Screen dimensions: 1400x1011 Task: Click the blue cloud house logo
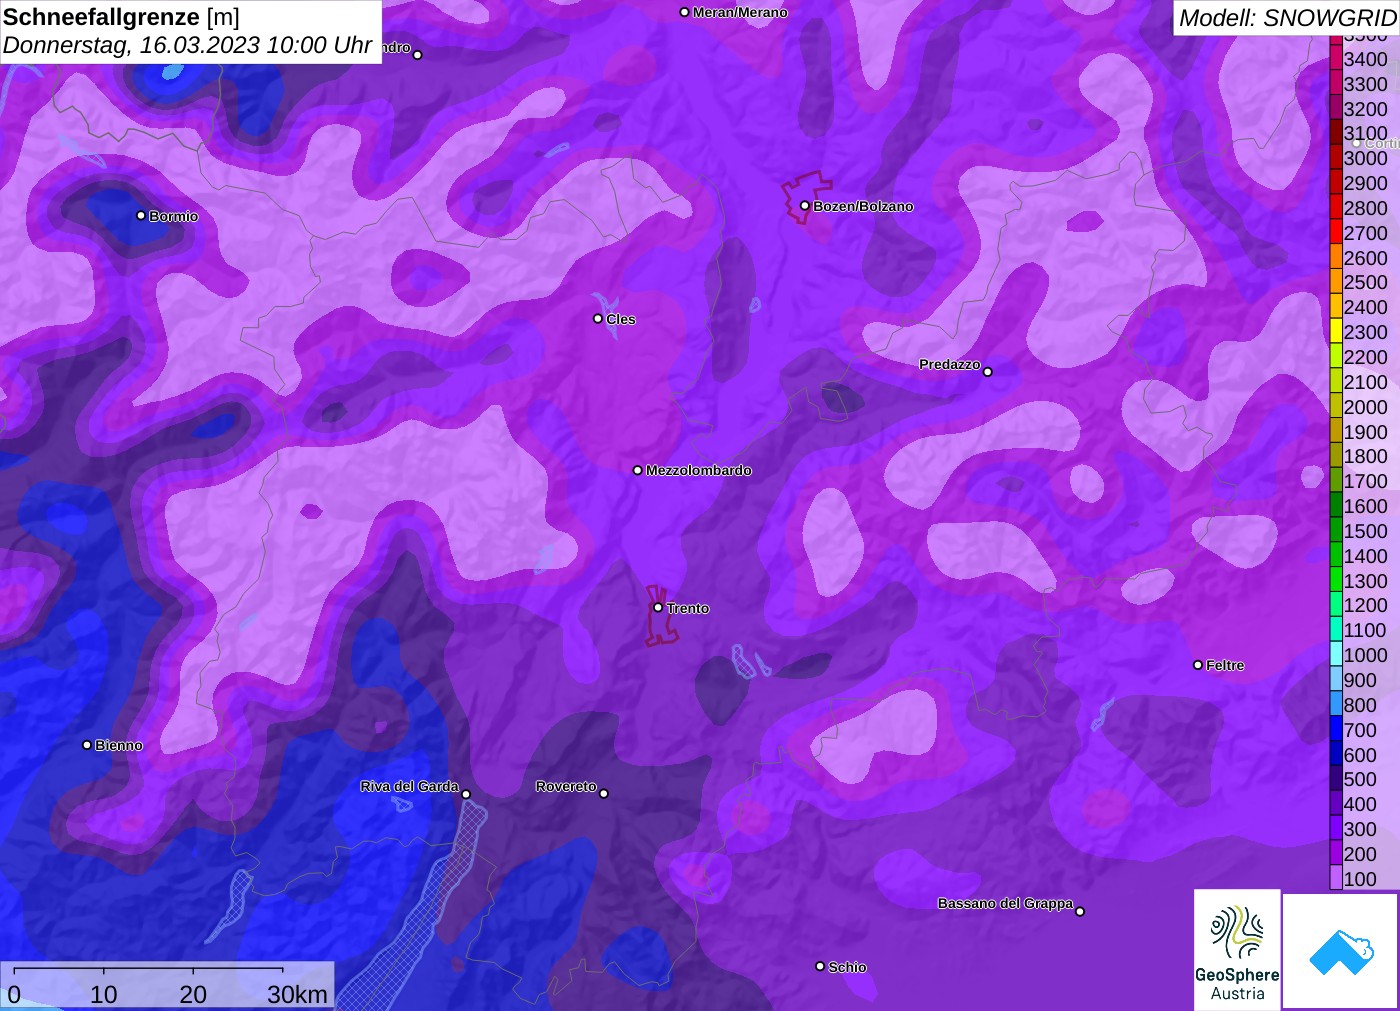tap(1341, 950)
